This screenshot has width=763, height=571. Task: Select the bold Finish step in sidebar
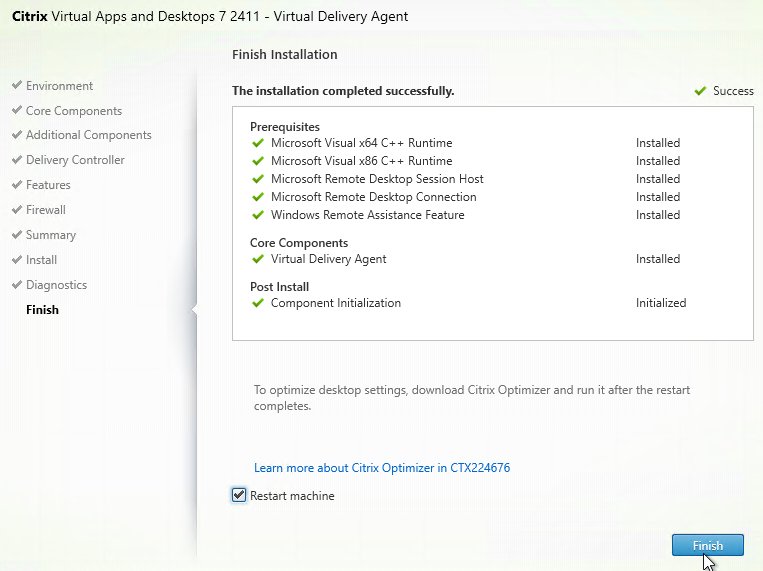(x=42, y=310)
